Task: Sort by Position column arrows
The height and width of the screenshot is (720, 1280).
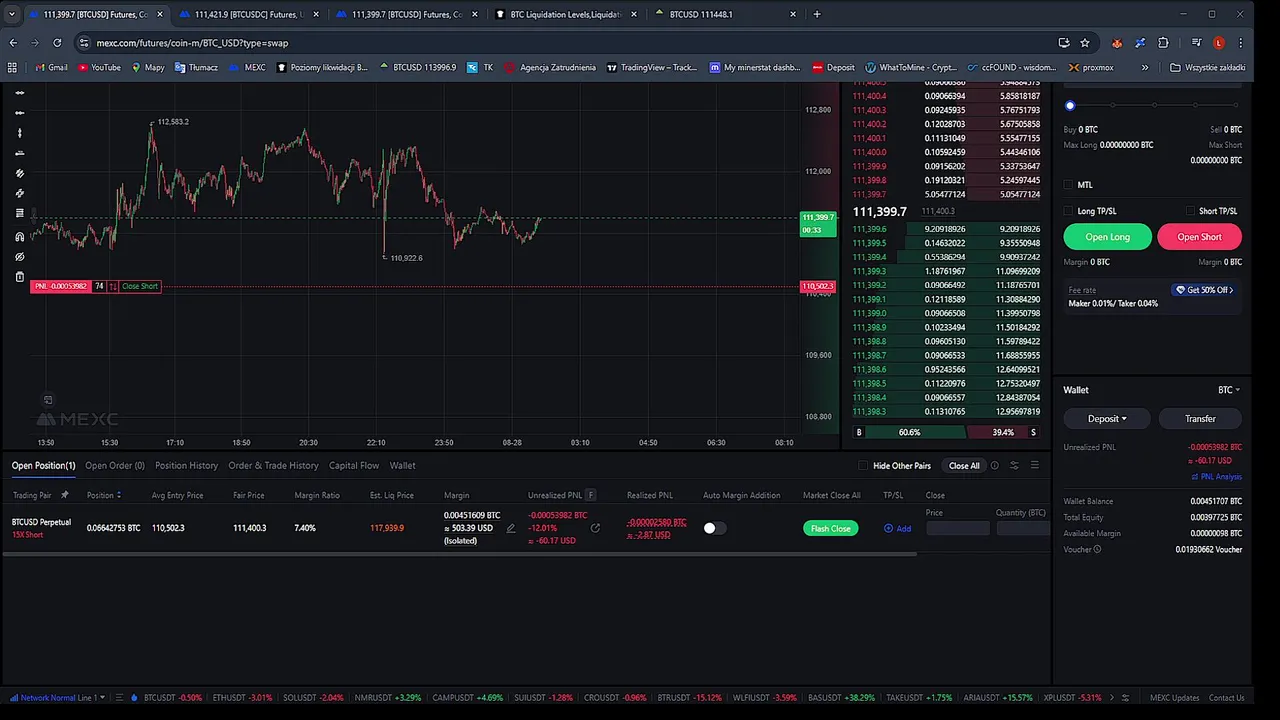Action: coord(119,495)
